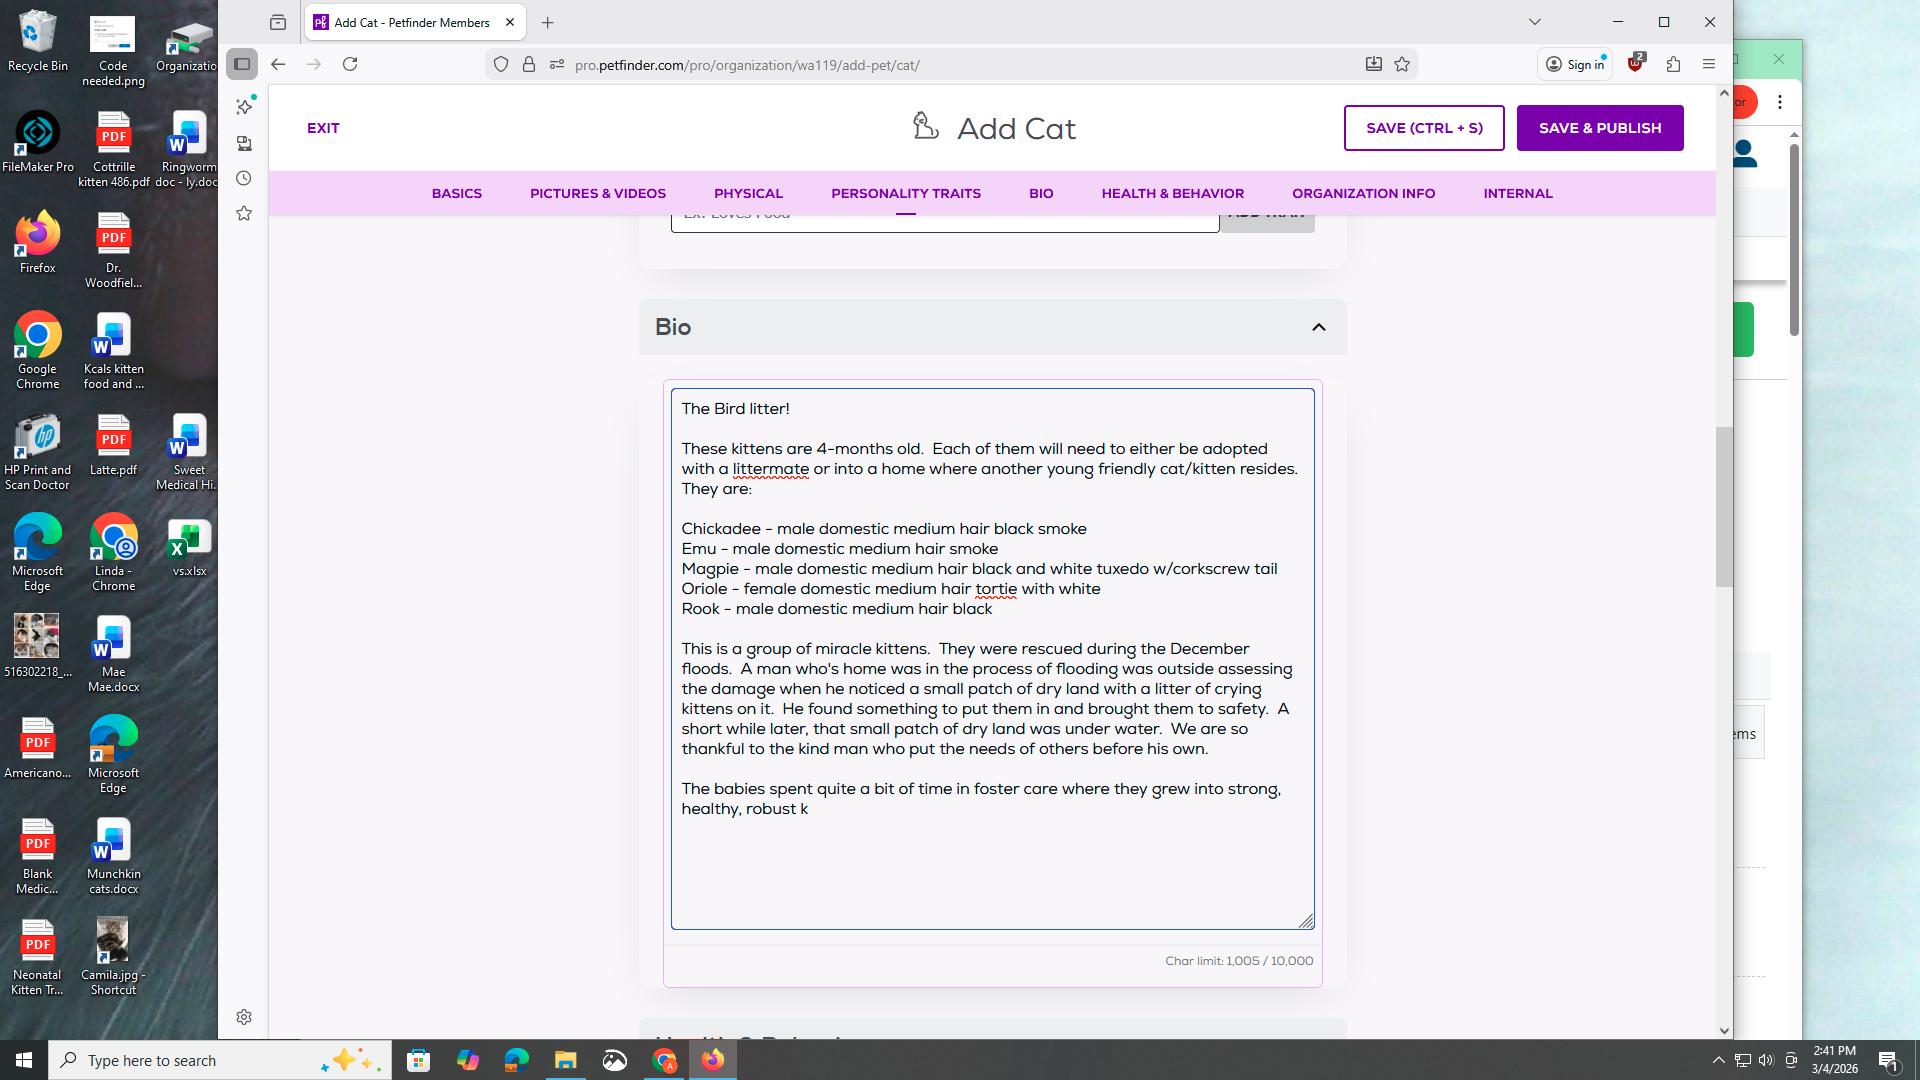Go to the Pictures & Videos tab
This screenshot has width=1920, height=1080.
point(597,193)
